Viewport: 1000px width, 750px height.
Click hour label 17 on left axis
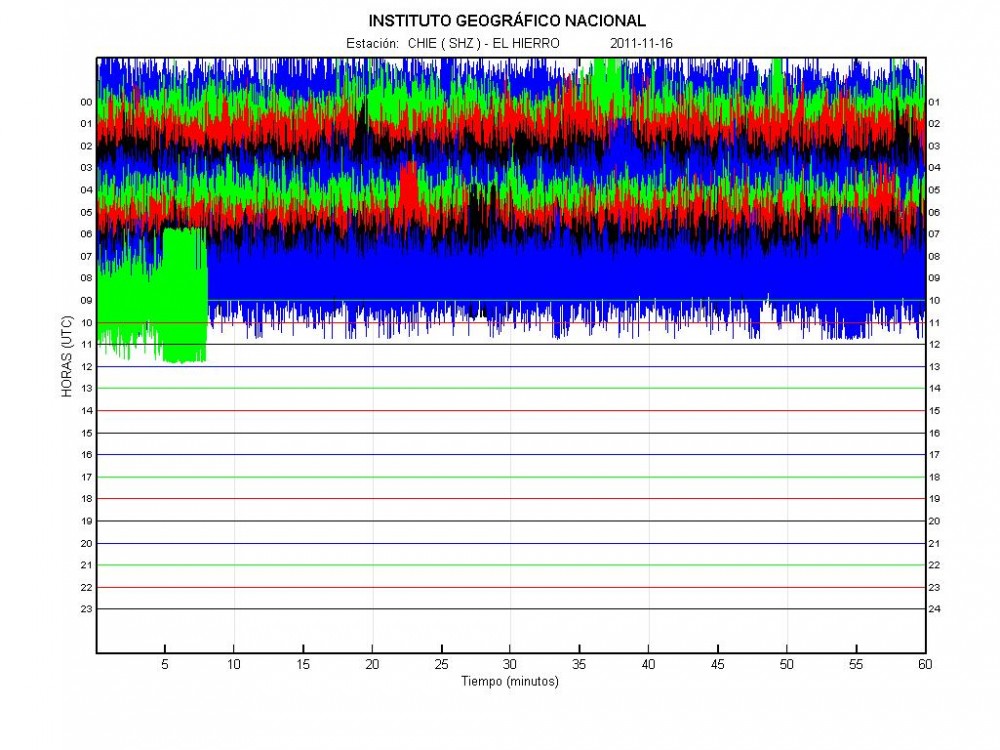87,477
